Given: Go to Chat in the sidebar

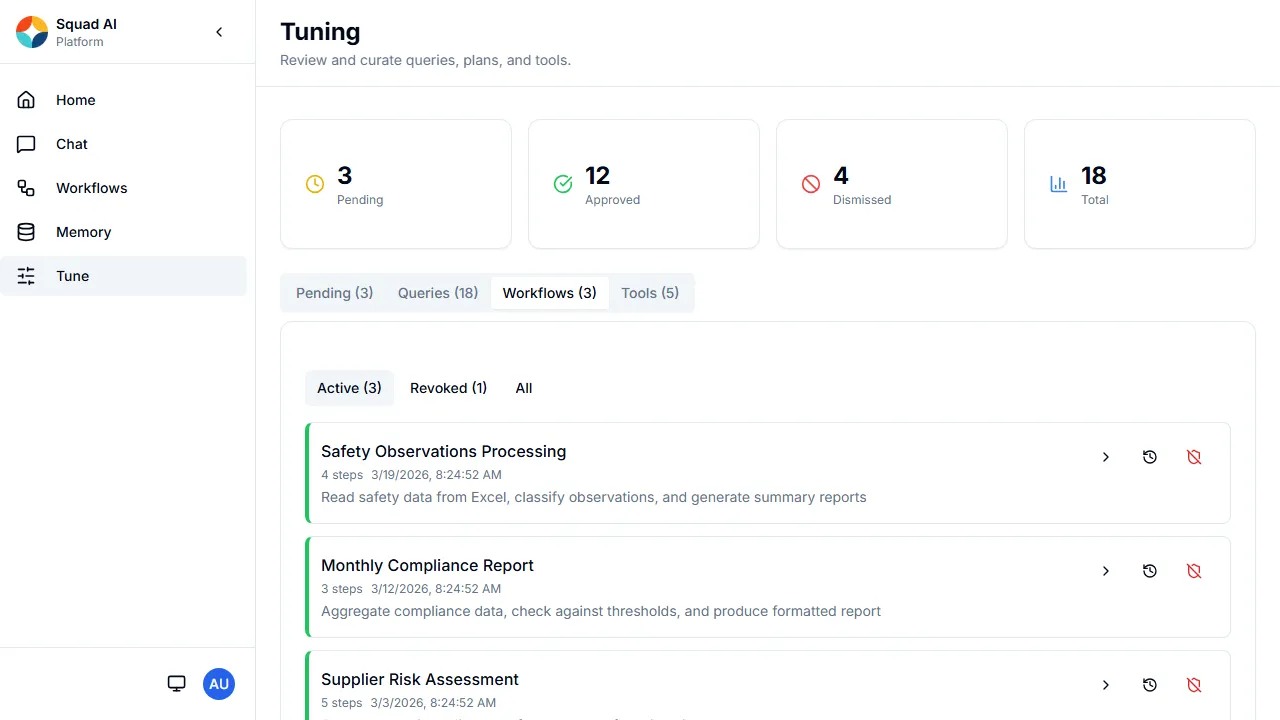Looking at the screenshot, I should pyautogui.click(x=72, y=144).
